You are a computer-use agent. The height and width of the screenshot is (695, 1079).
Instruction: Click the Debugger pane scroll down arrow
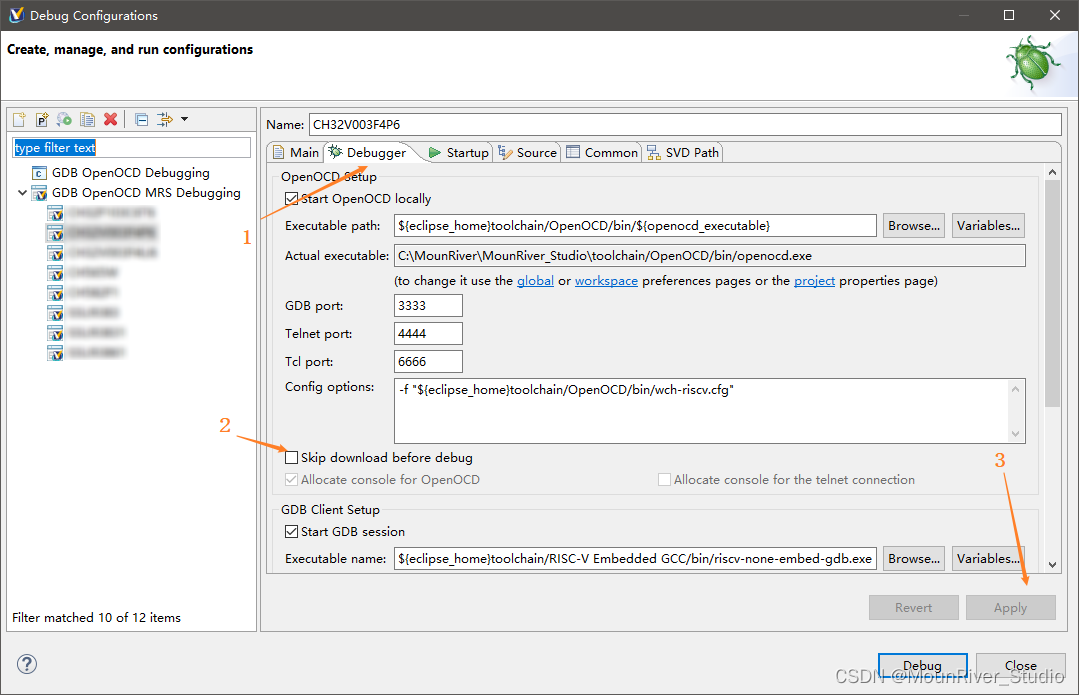(x=1052, y=565)
